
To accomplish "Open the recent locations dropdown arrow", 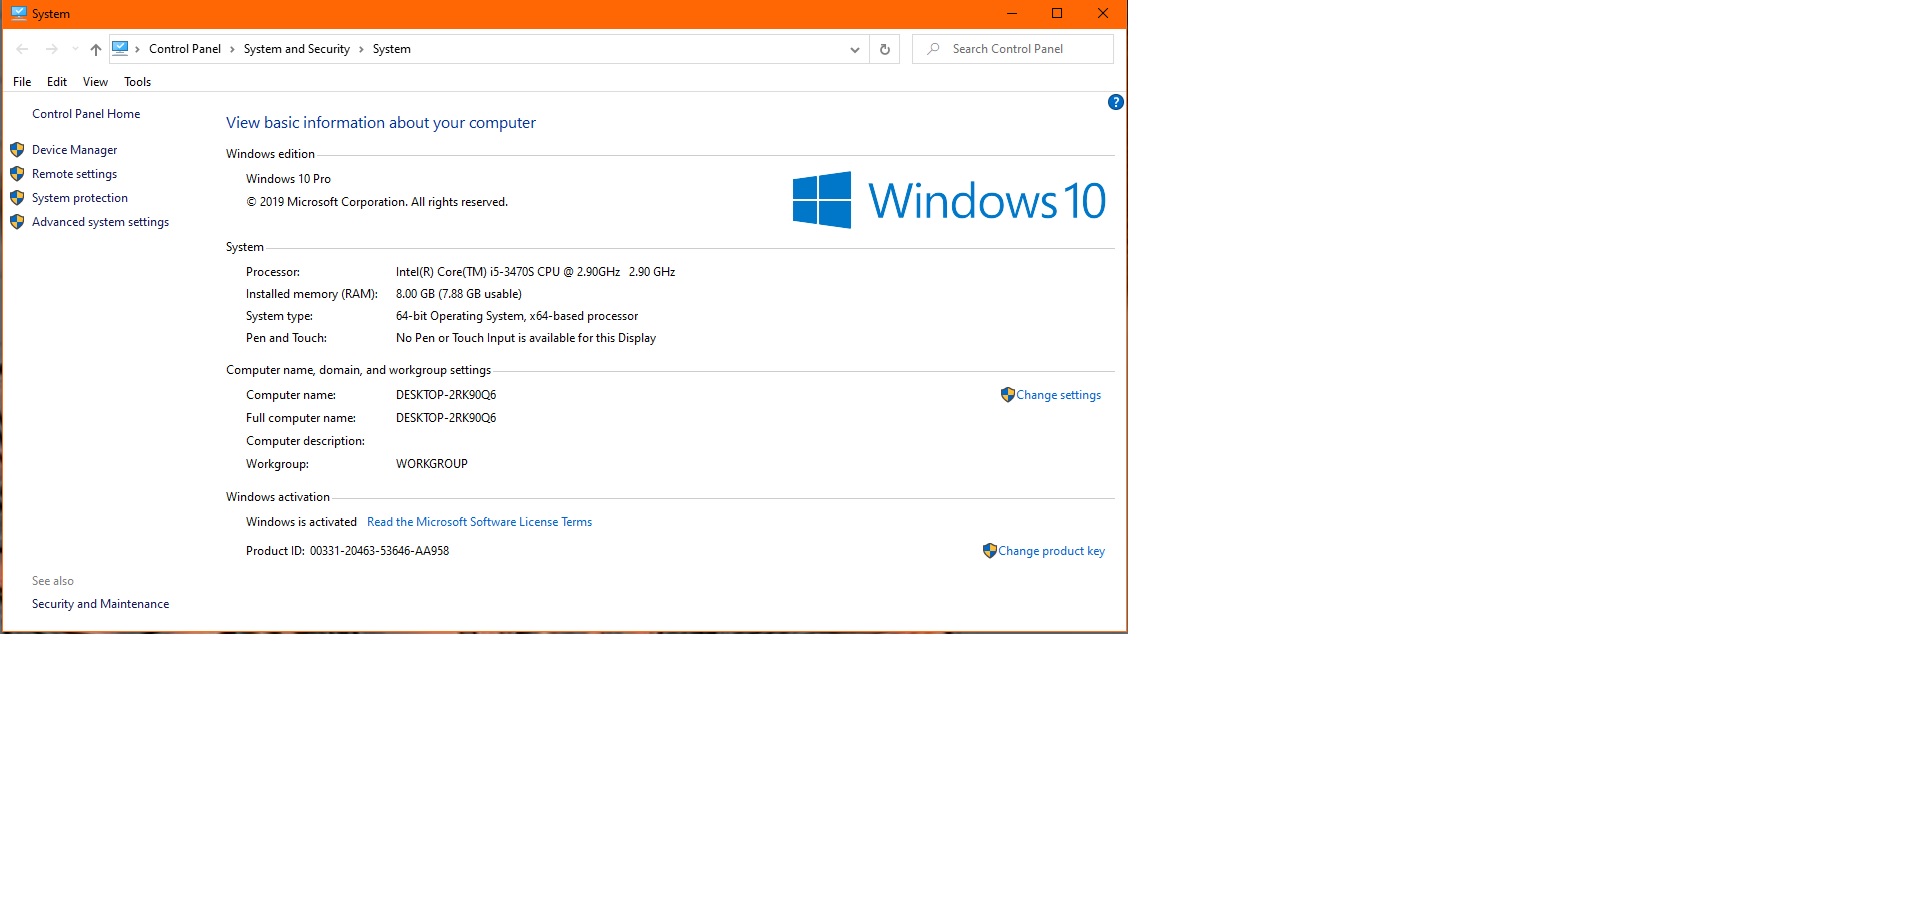I will 75,49.
